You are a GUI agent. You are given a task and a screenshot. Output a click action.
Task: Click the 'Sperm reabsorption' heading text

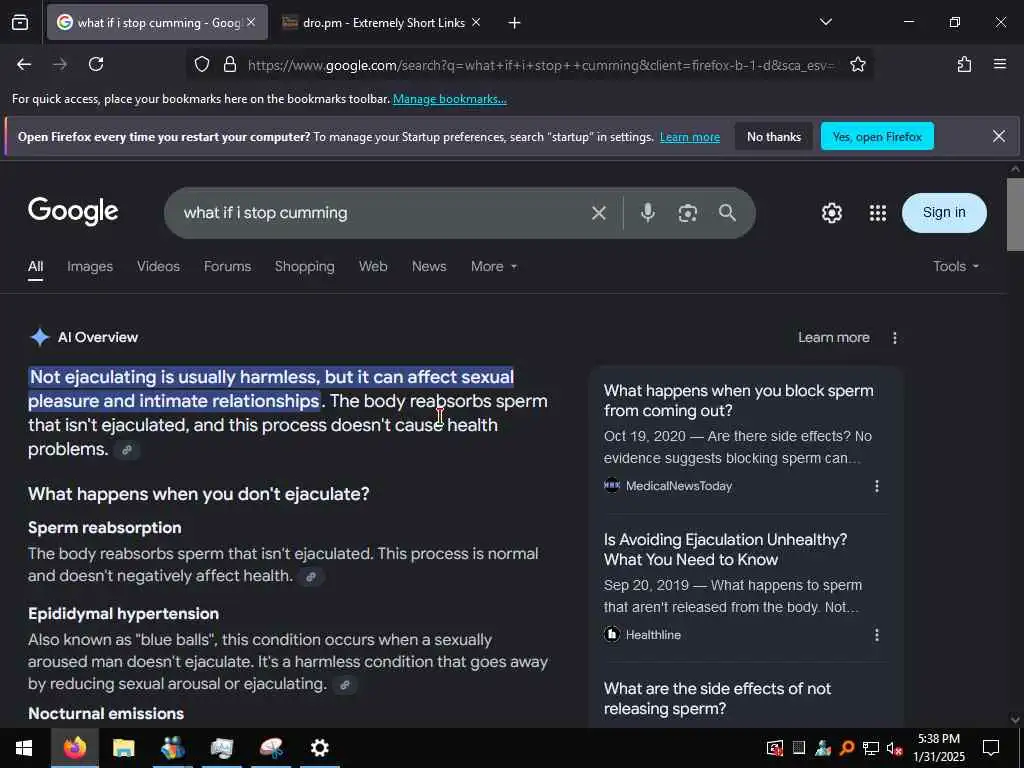point(104,528)
